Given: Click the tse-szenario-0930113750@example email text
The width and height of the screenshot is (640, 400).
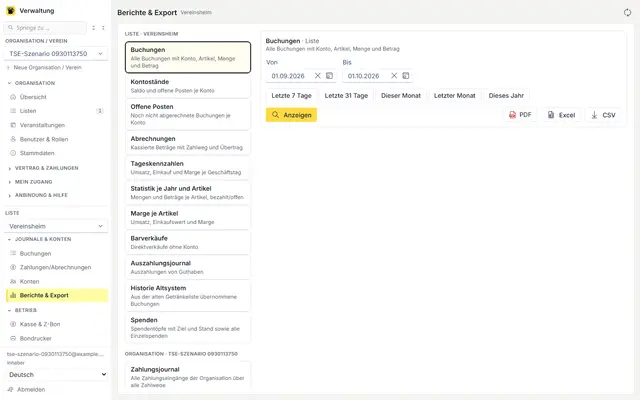Looking at the screenshot, I should (55, 354).
